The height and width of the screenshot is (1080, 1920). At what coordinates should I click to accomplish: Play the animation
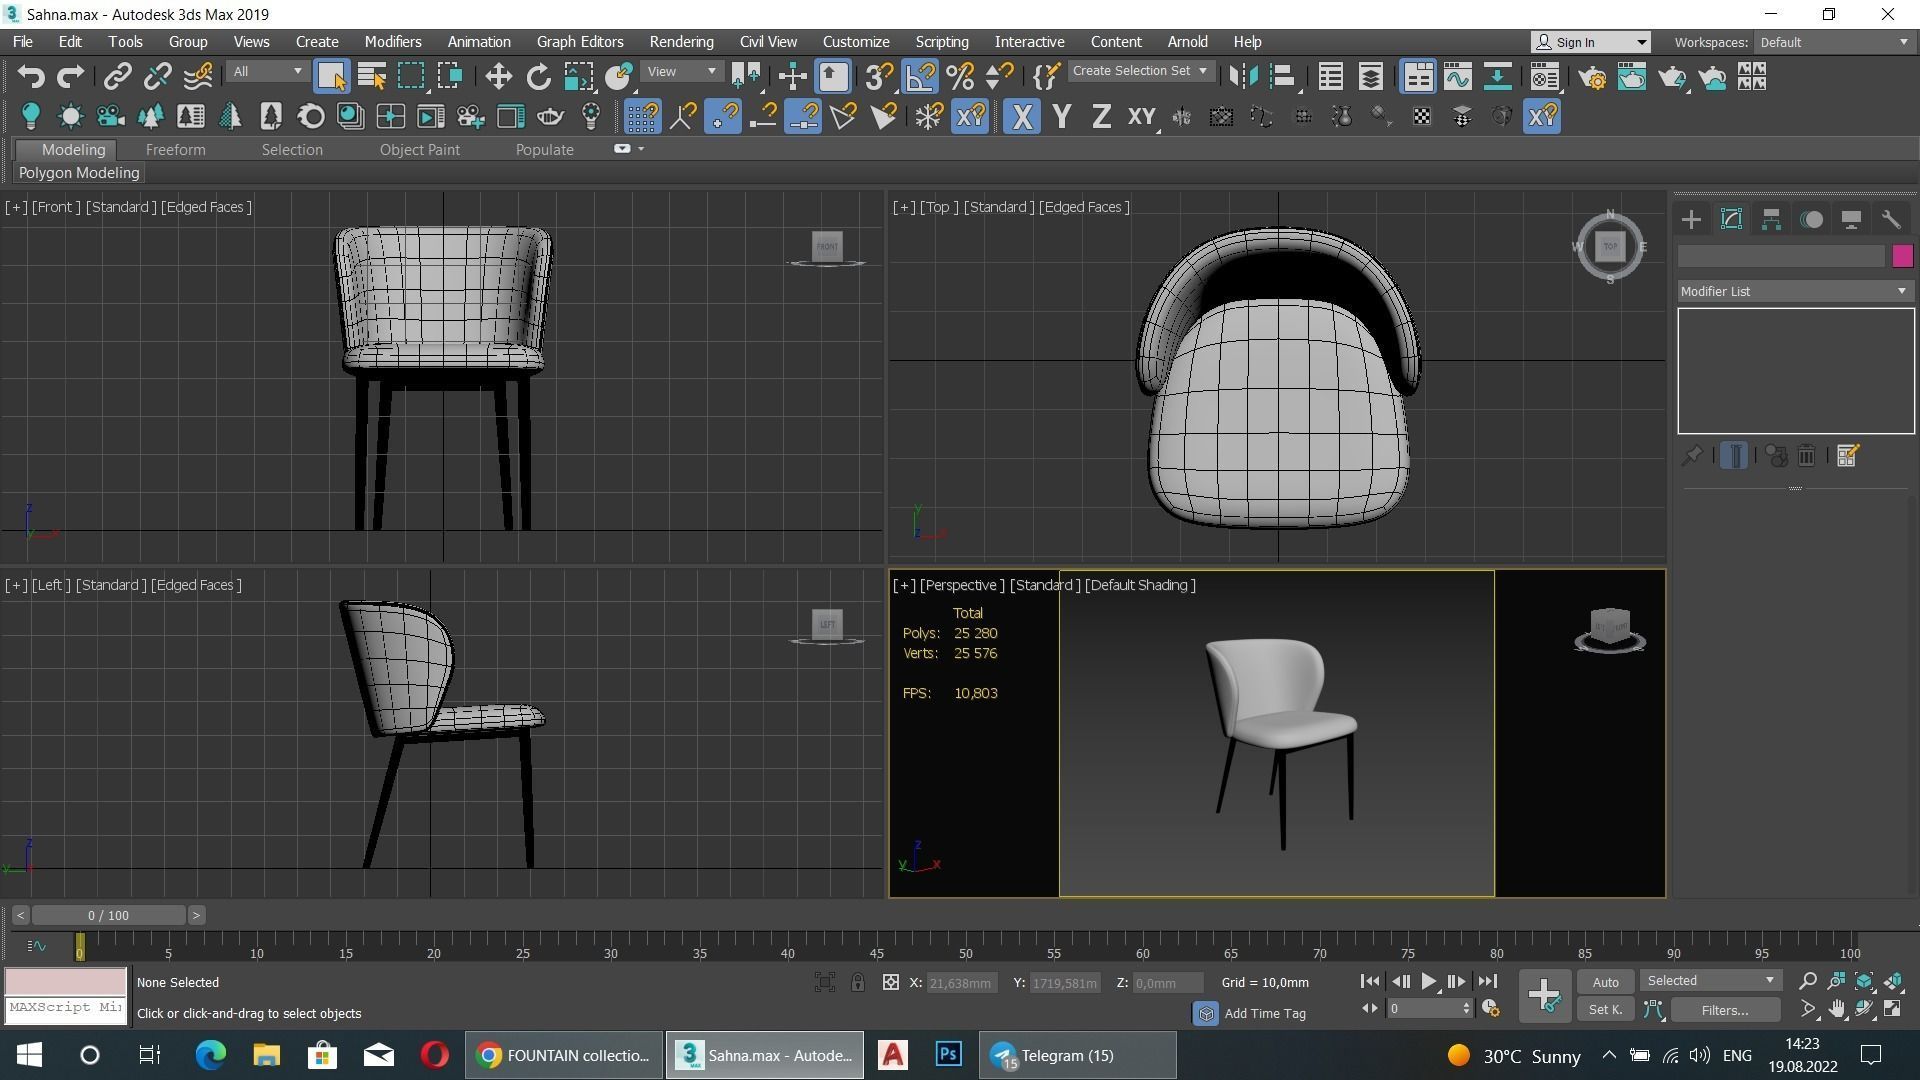point(1428,982)
